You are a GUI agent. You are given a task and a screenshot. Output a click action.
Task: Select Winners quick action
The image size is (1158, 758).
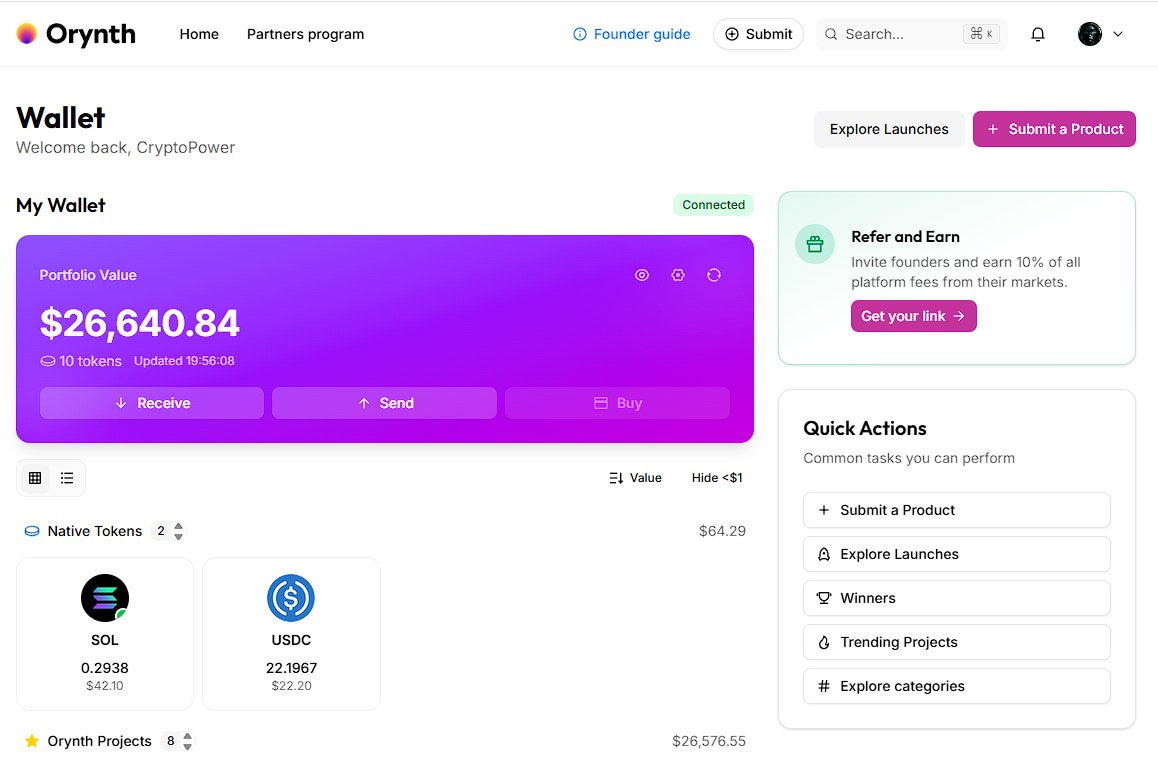[956, 598]
